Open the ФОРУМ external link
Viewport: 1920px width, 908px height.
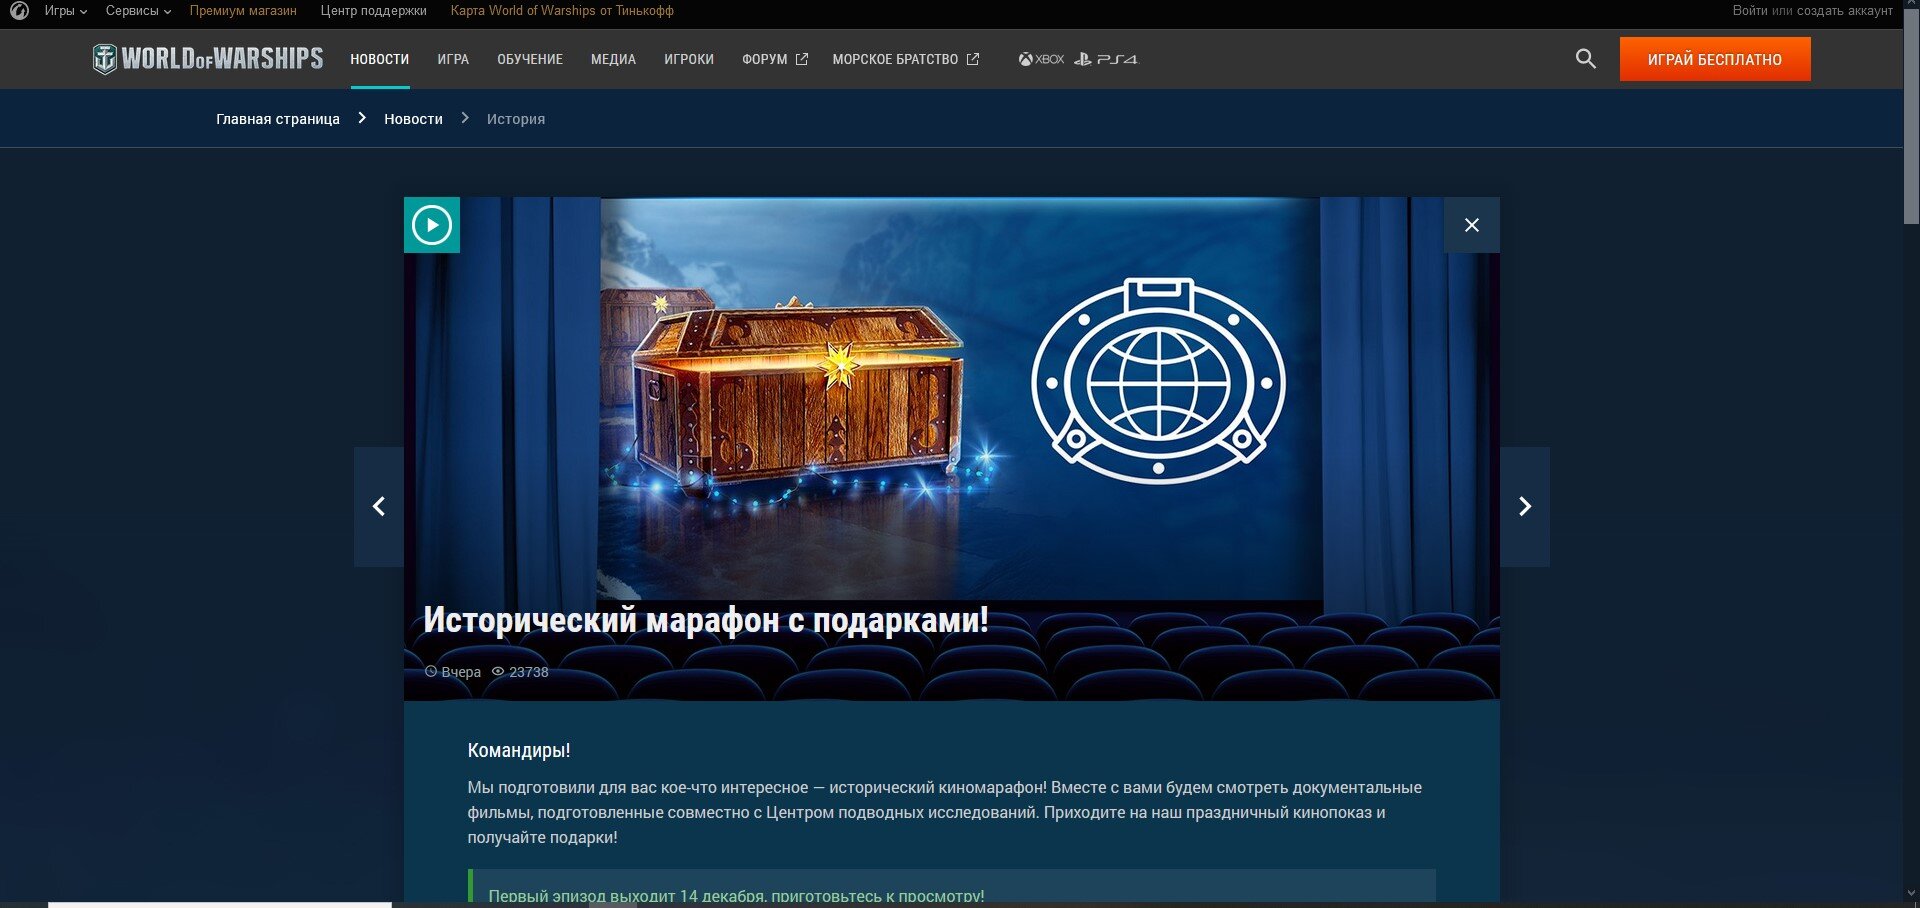point(775,59)
